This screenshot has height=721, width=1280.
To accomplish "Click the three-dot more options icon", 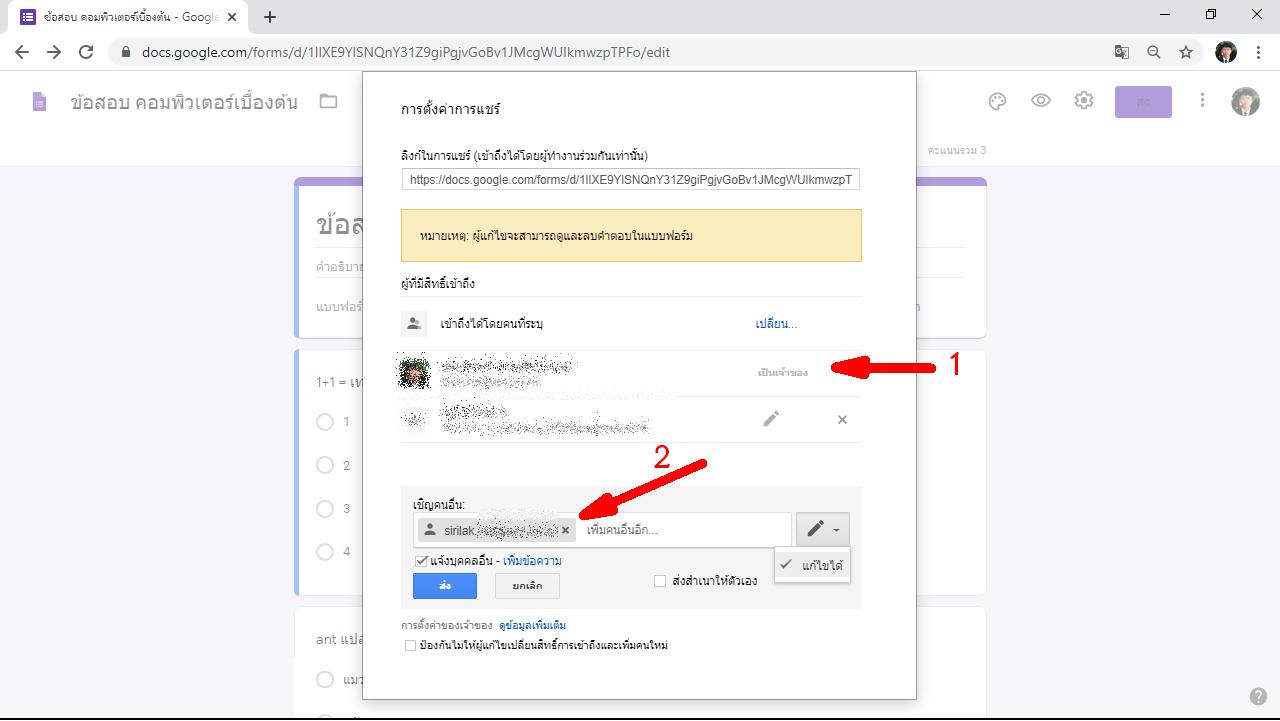I will 1203,101.
